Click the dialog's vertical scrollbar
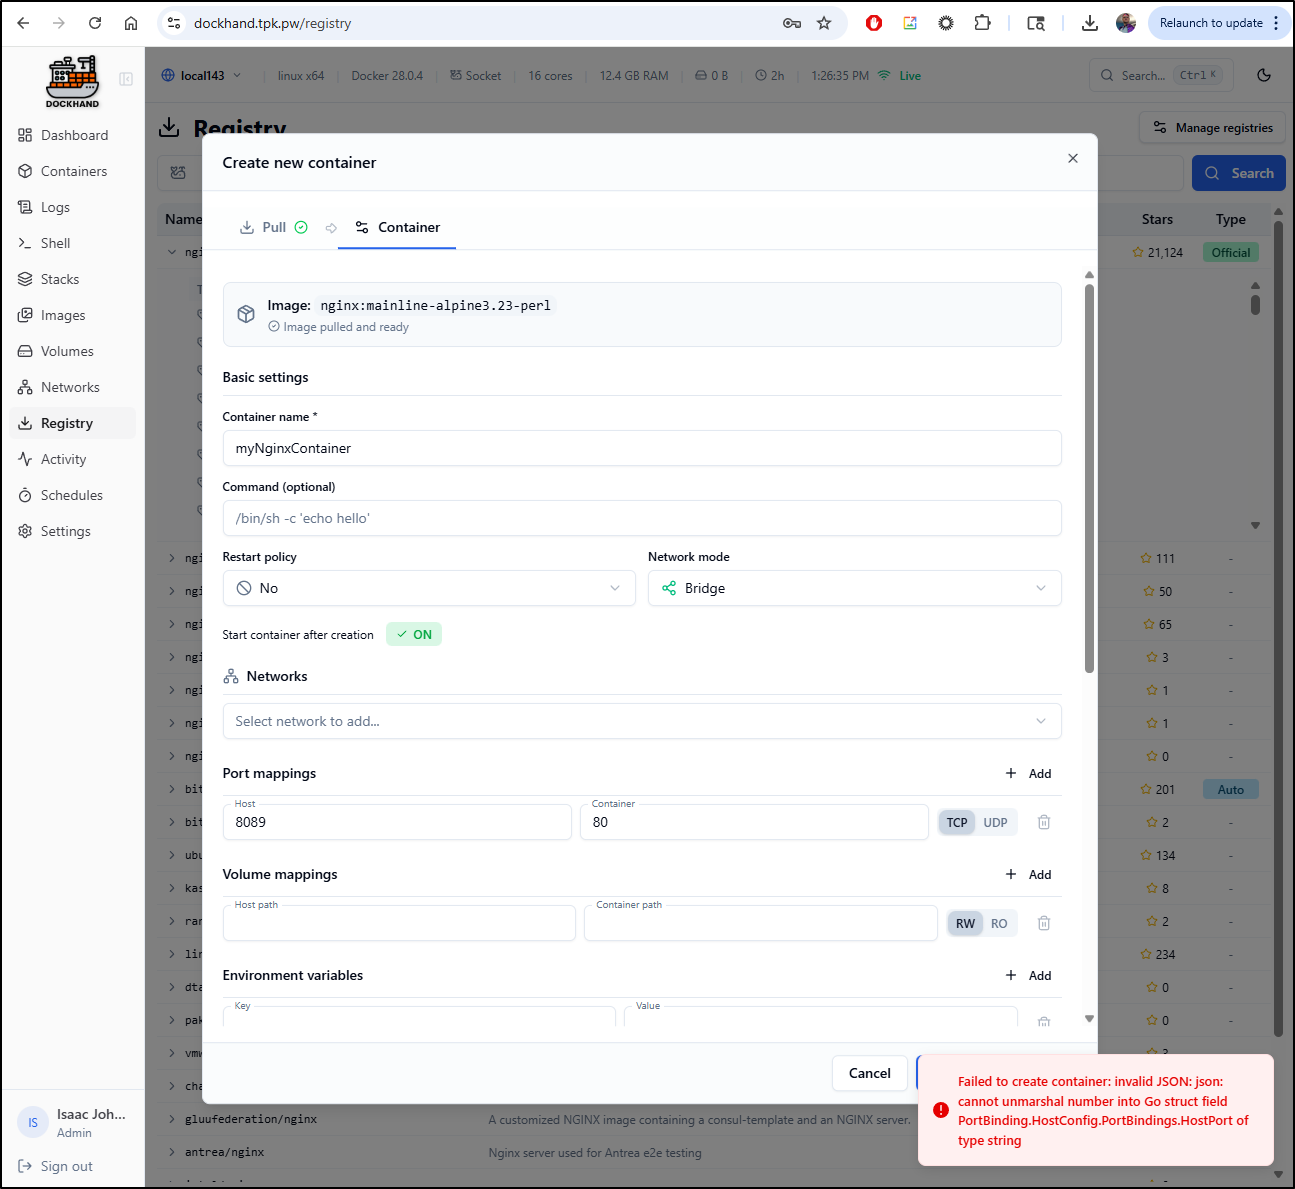This screenshot has width=1295, height=1189. 1089,480
